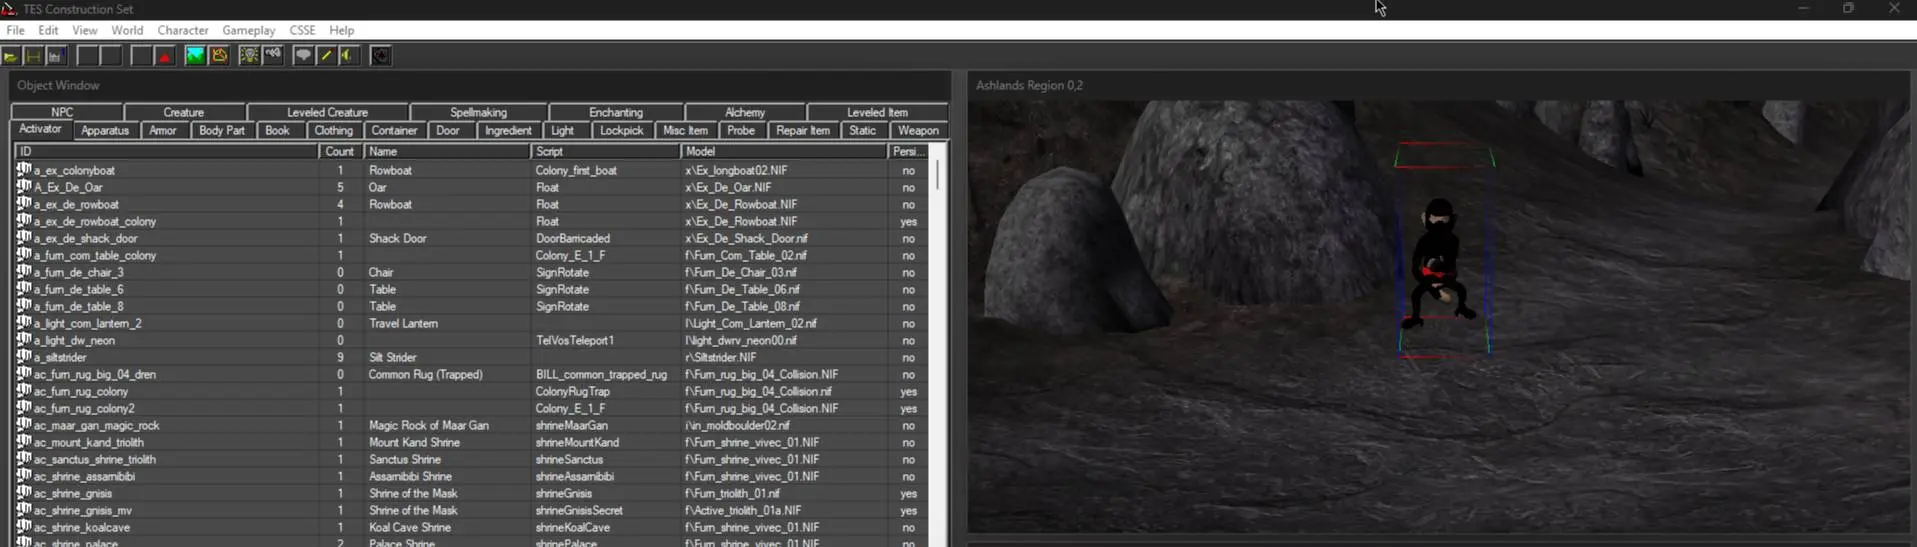Open the Dialogue editor speech-bubble icon

[x=303, y=56]
